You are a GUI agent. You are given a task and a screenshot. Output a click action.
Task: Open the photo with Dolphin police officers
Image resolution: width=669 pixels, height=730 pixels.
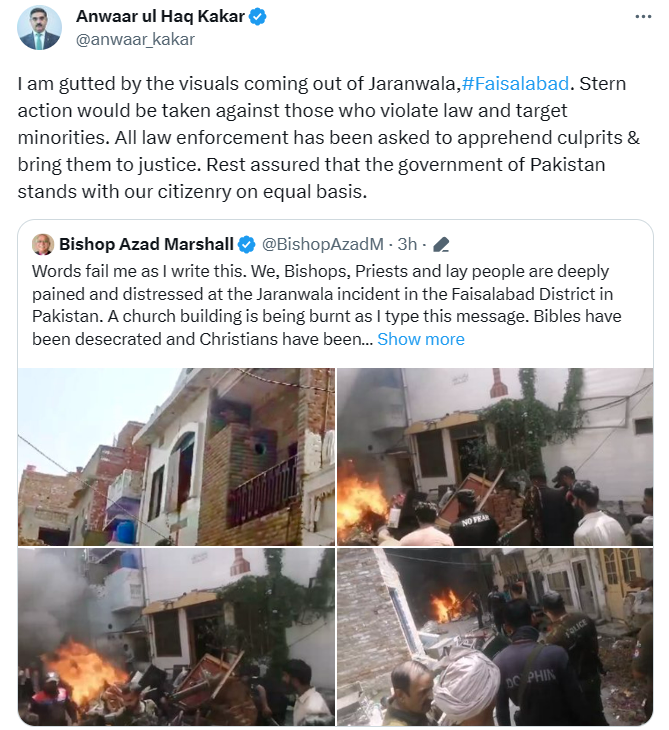[495, 636]
